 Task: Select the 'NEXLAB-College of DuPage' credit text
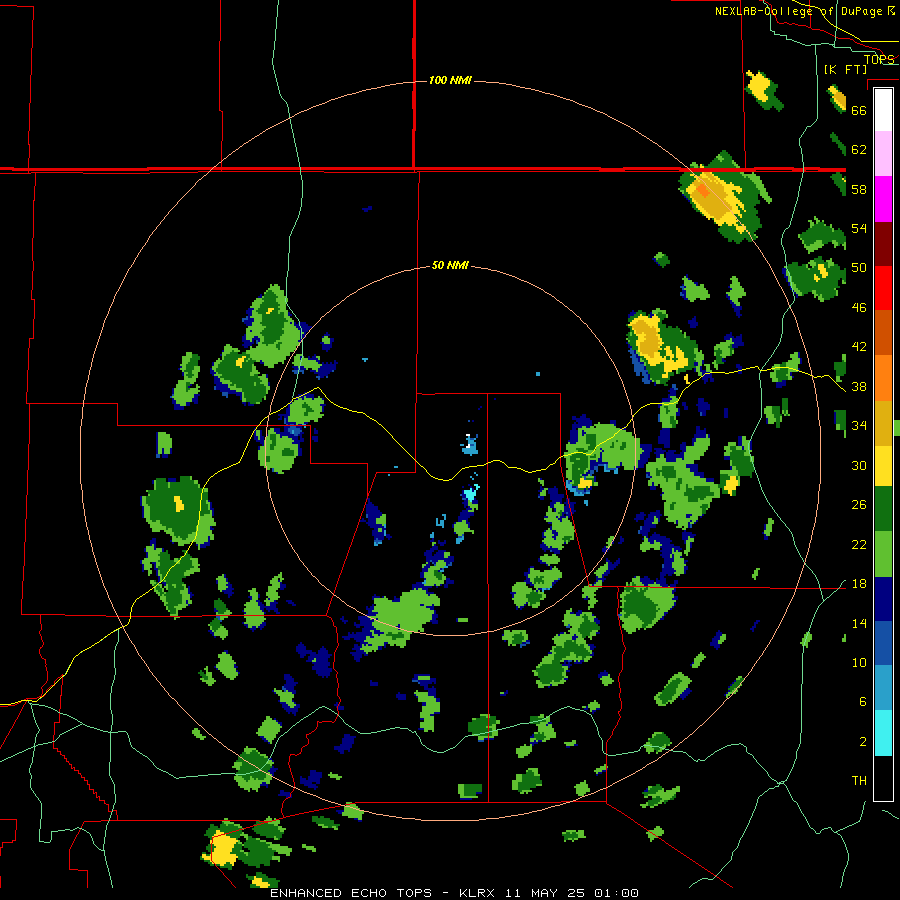pos(800,11)
